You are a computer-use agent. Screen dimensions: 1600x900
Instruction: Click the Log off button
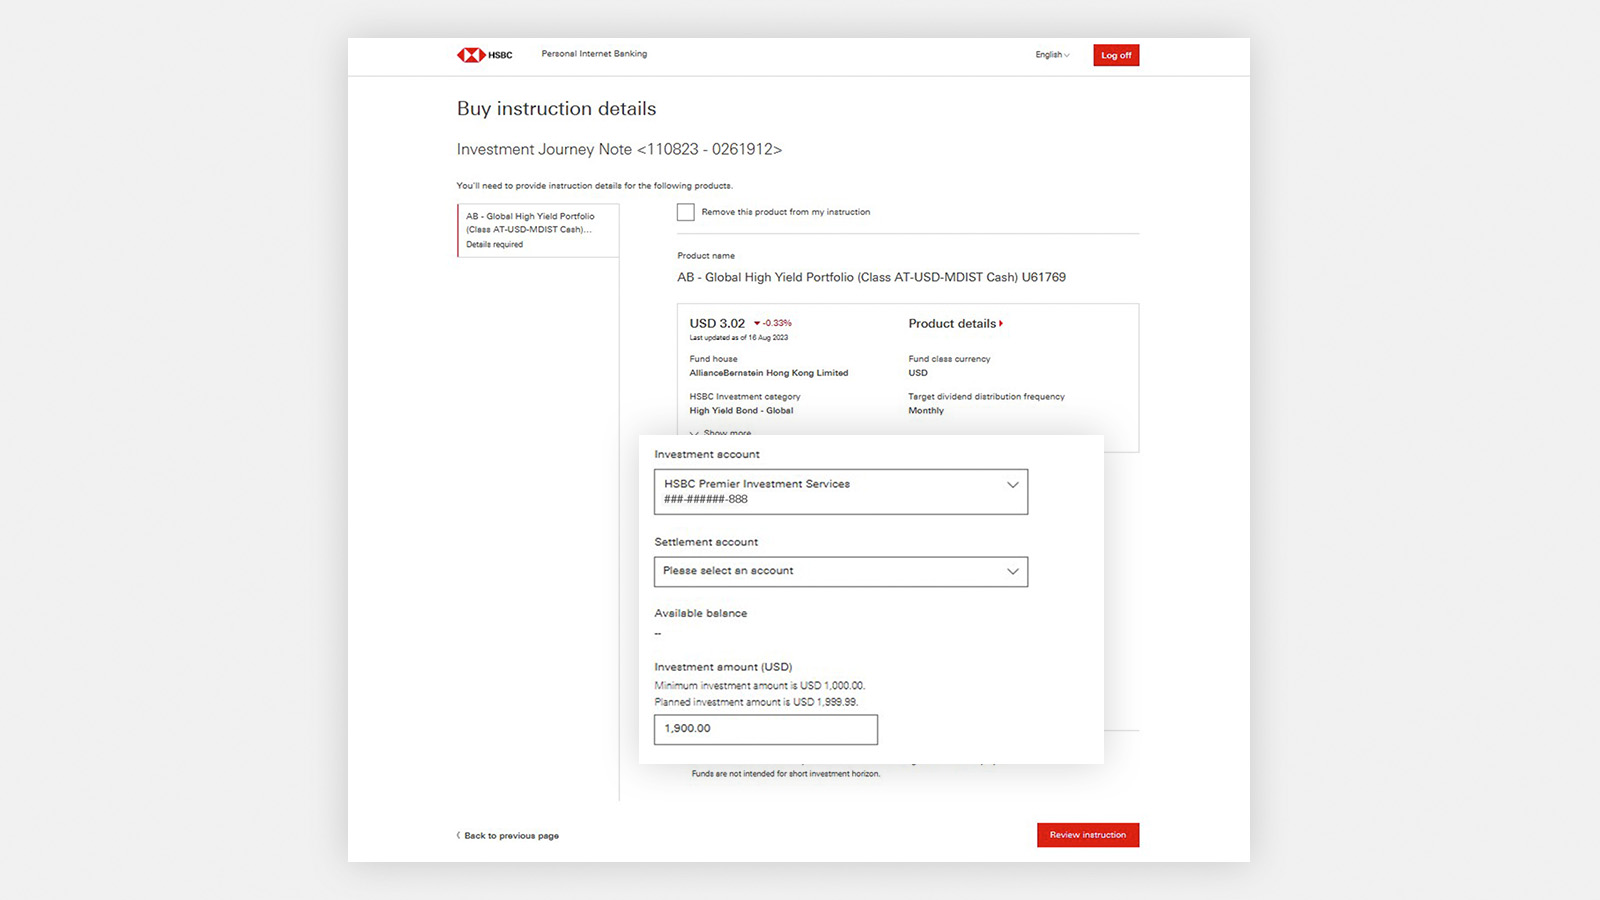pos(1116,55)
